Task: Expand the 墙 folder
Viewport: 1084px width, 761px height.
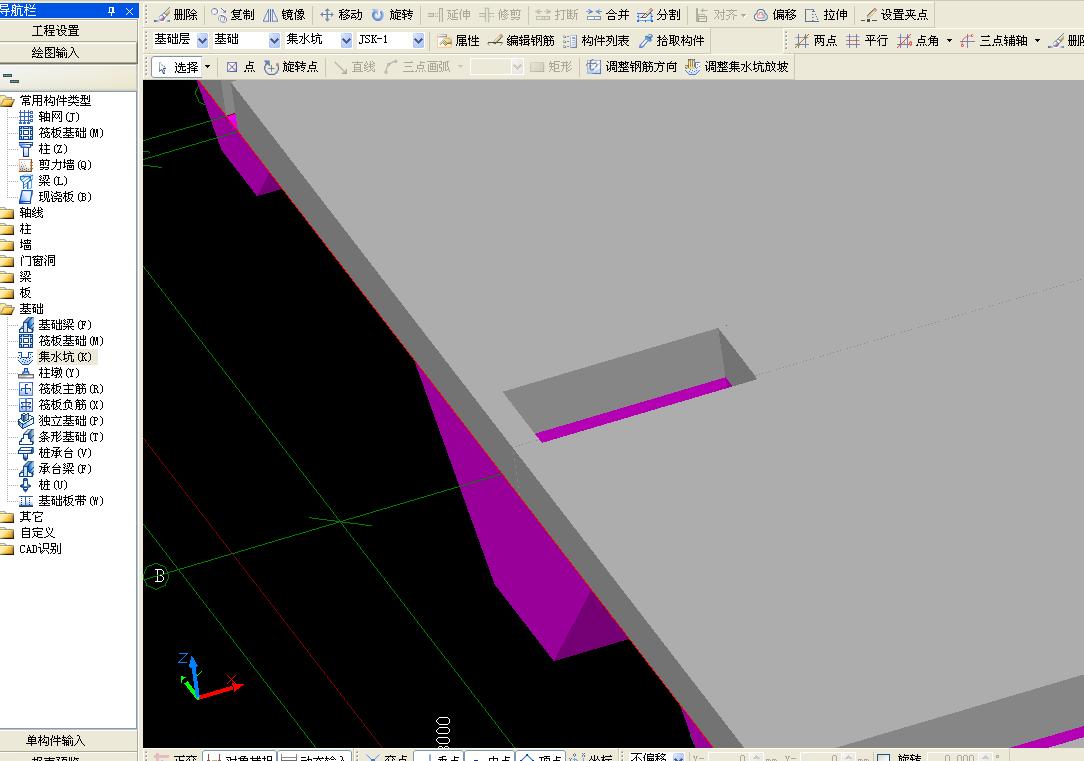Action: [x=8, y=245]
